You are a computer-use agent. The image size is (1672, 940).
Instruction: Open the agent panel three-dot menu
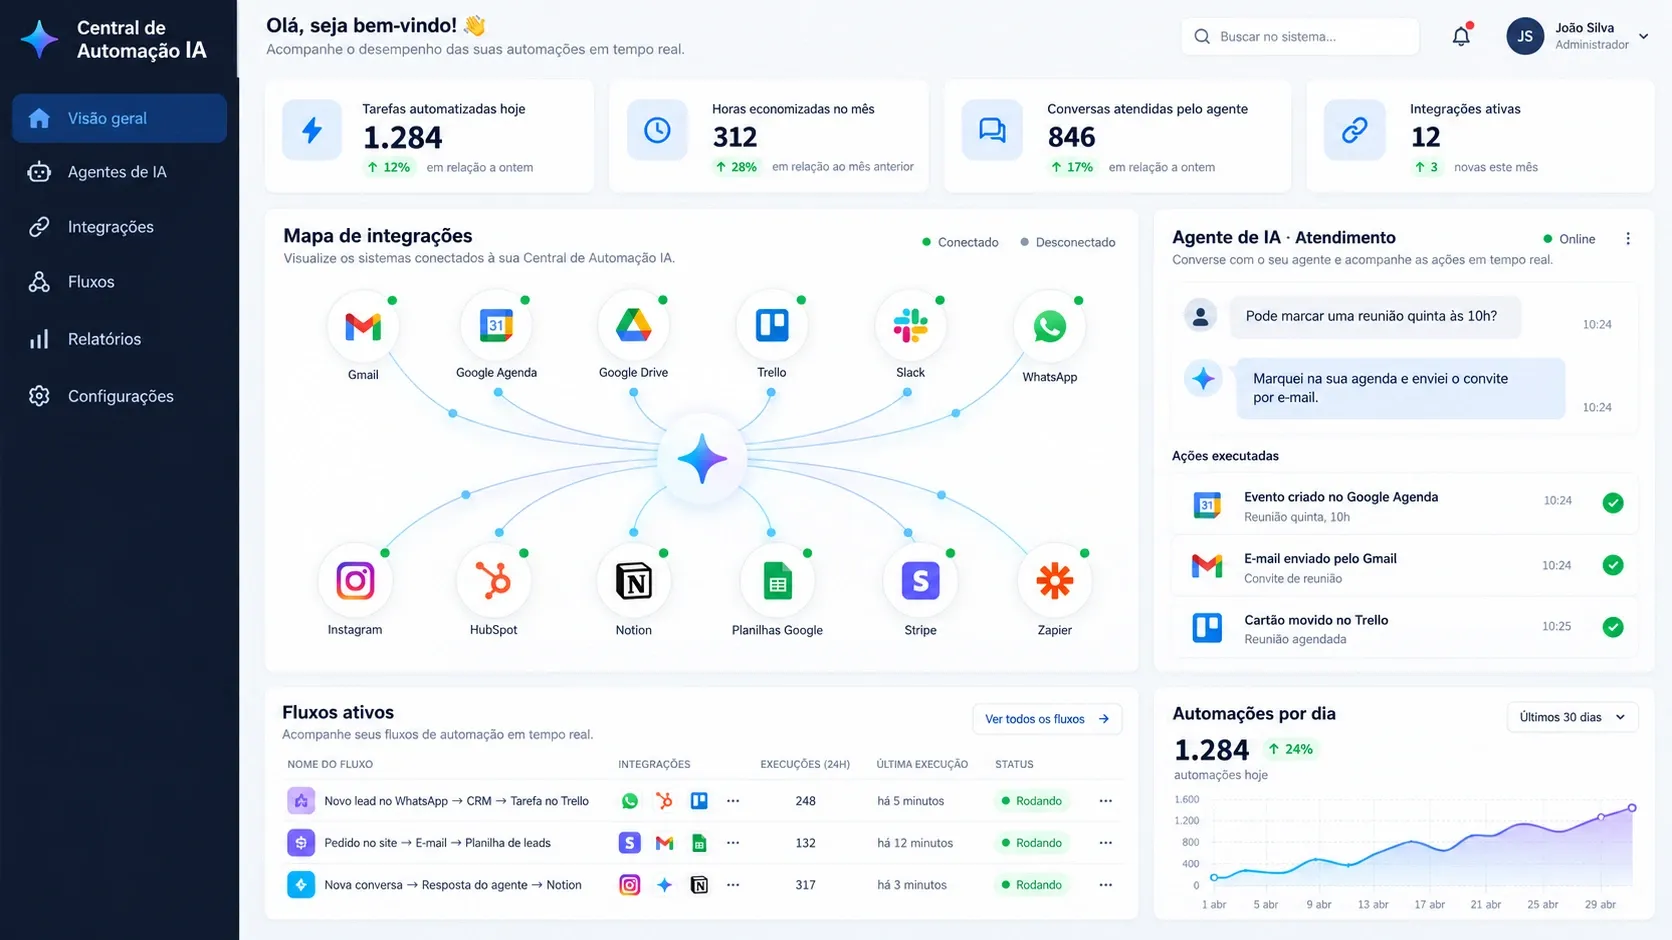coord(1628,239)
